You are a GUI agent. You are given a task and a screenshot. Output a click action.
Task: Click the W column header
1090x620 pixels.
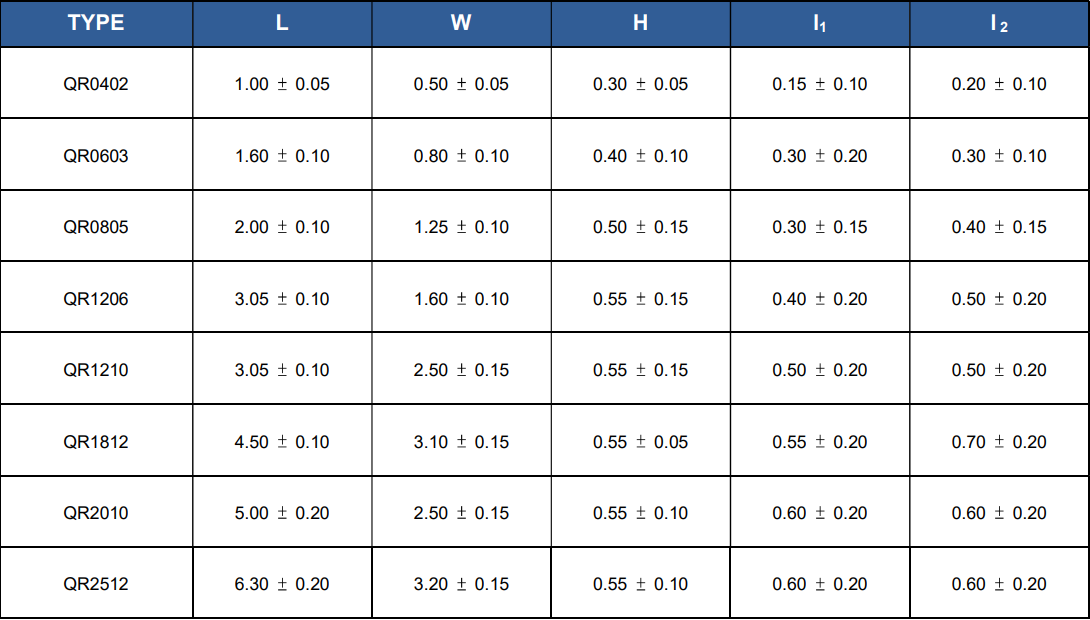tap(461, 23)
